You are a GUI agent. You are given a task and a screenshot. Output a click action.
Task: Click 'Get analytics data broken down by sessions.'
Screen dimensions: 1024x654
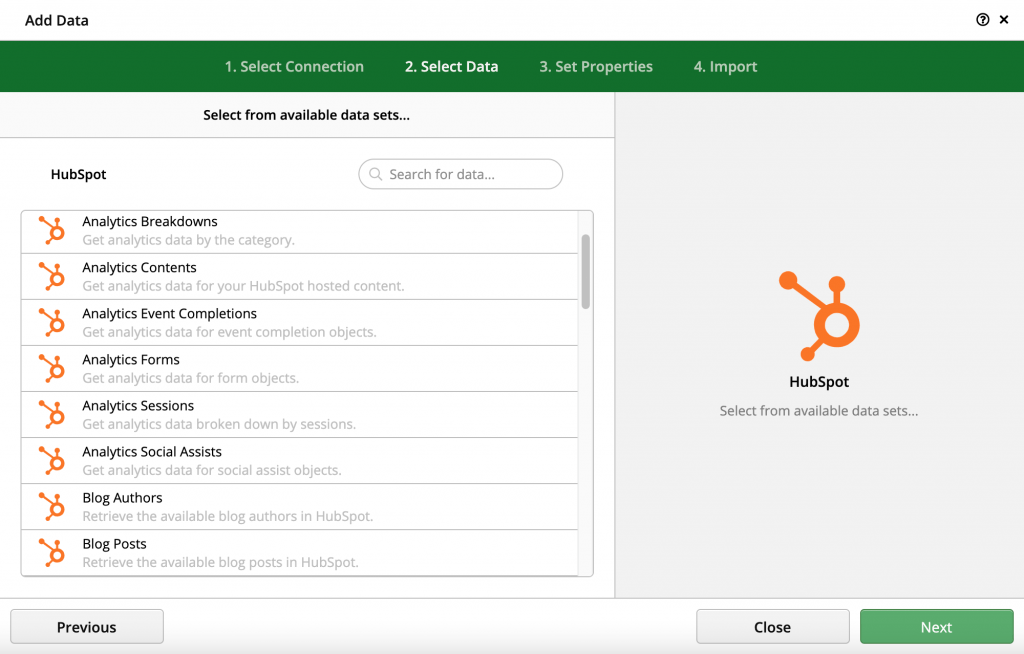219,424
